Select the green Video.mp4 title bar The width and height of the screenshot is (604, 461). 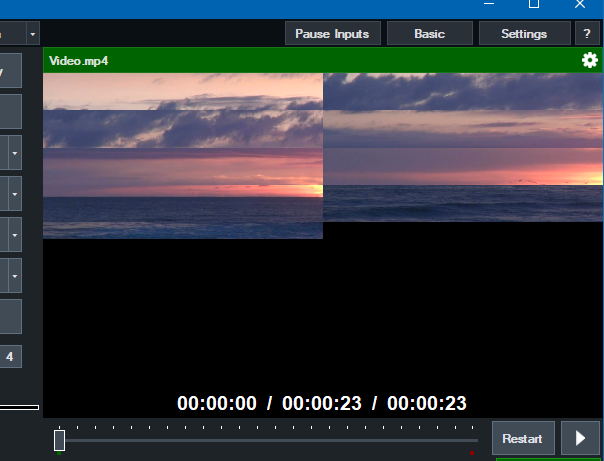pyautogui.click(x=300, y=60)
